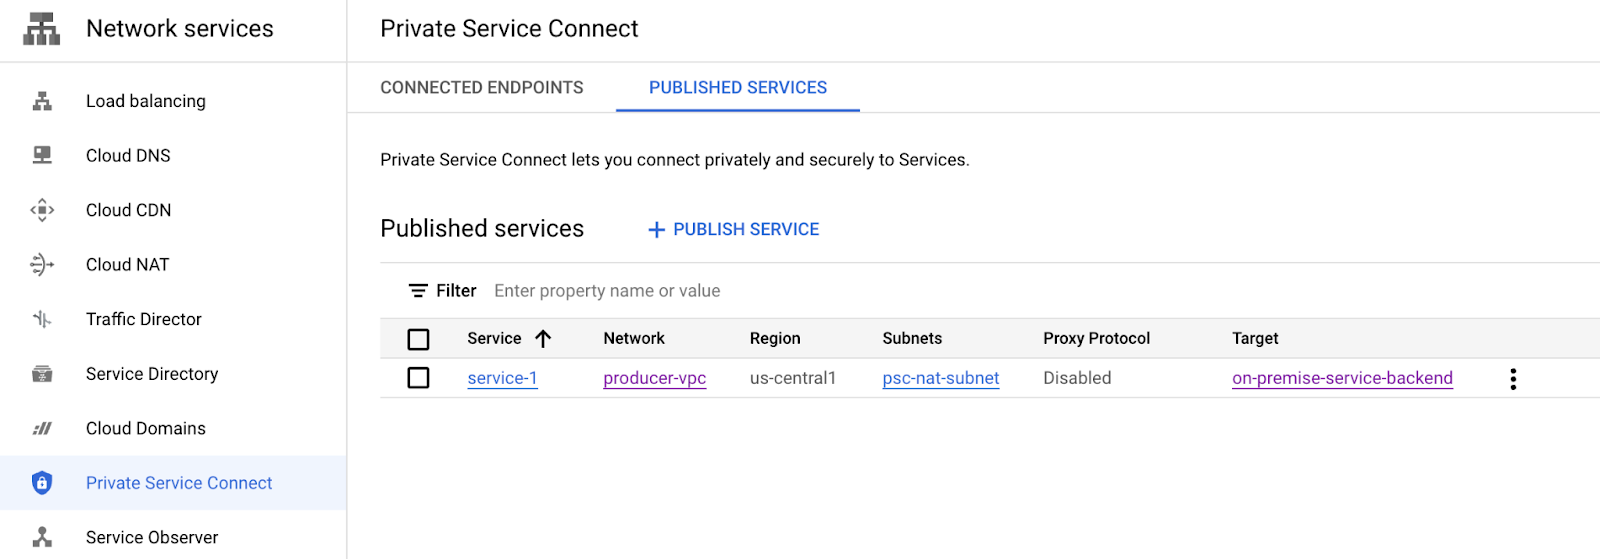The width and height of the screenshot is (1600, 559).
Task: Open the on-premise-service-backend target link
Action: coord(1342,378)
